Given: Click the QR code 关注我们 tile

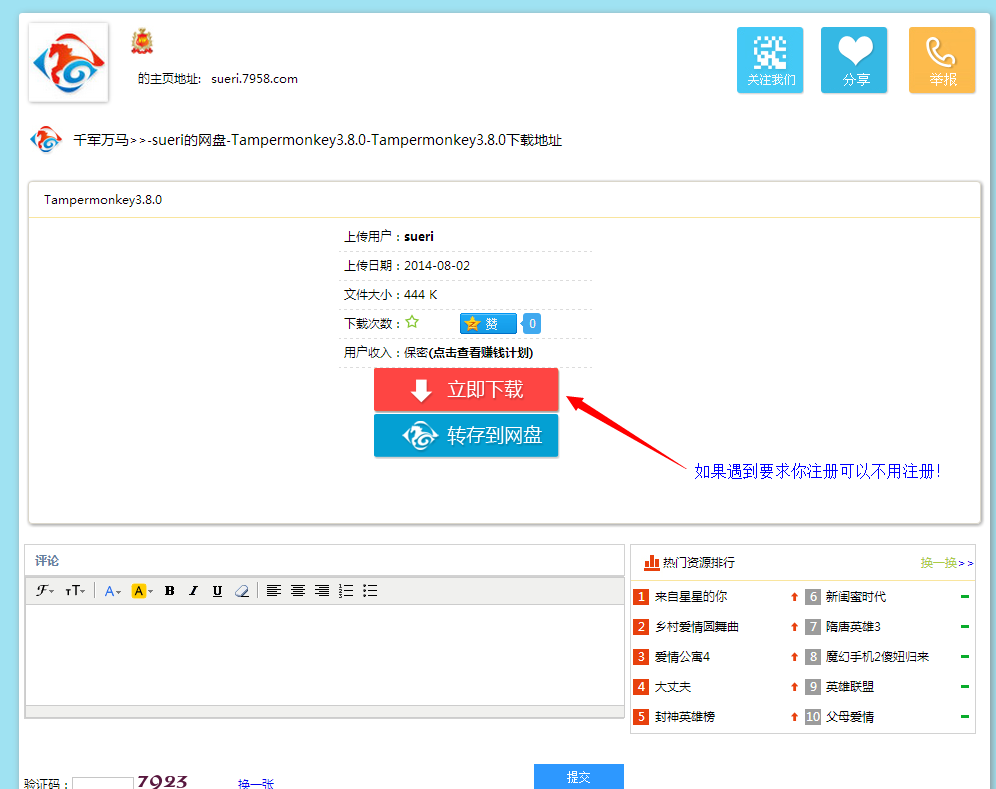Looking at the screenshot, I should 770,60.
